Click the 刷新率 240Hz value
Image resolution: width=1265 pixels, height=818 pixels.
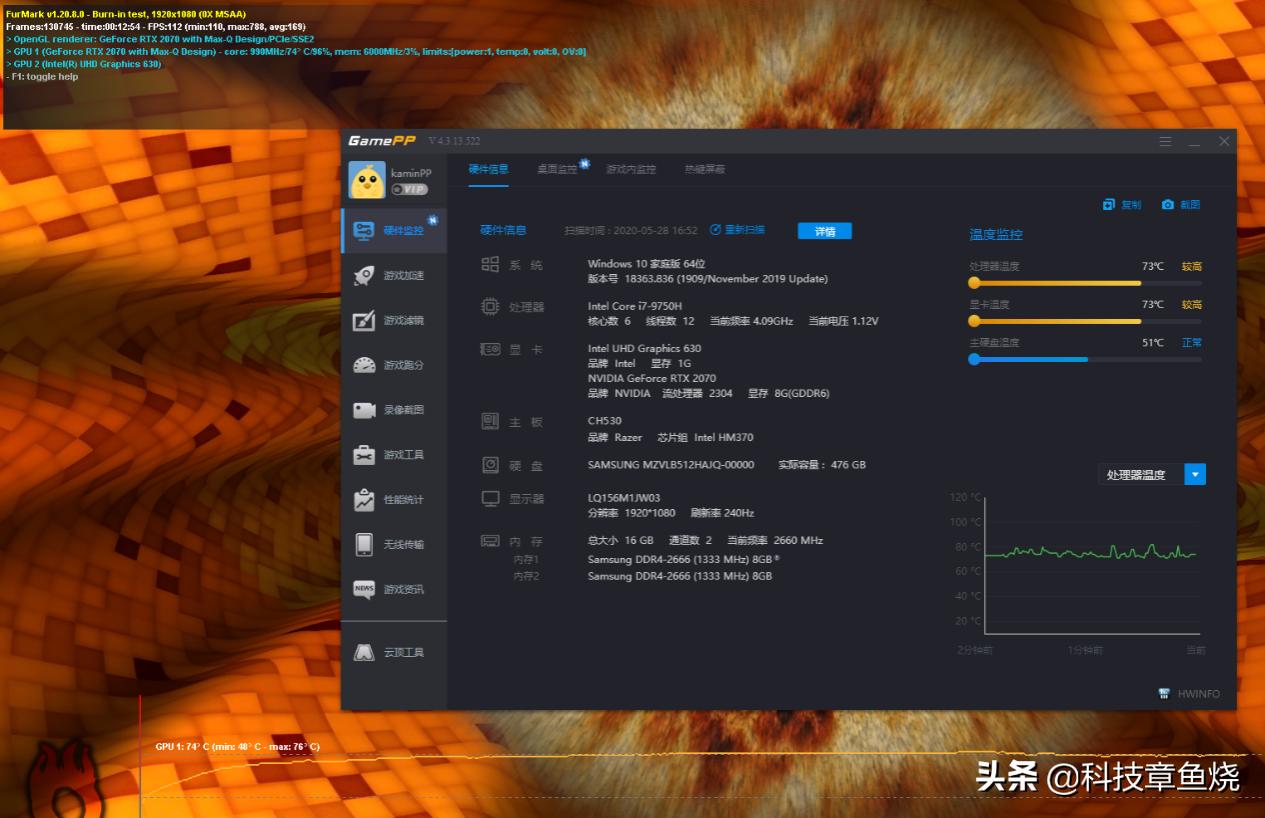click(x=722, y=512)
